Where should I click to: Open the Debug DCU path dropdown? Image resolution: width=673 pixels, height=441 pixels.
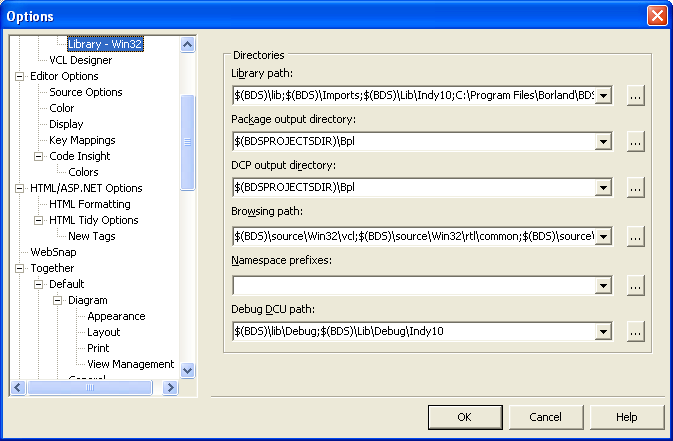[x=603, y=332]
